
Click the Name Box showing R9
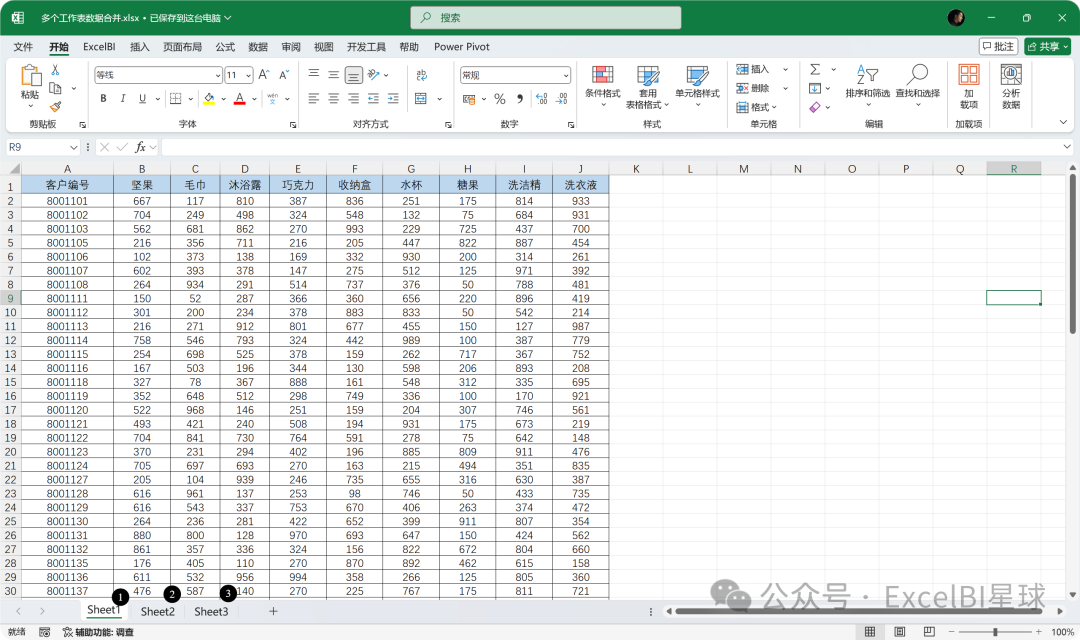tap(43, 147)
